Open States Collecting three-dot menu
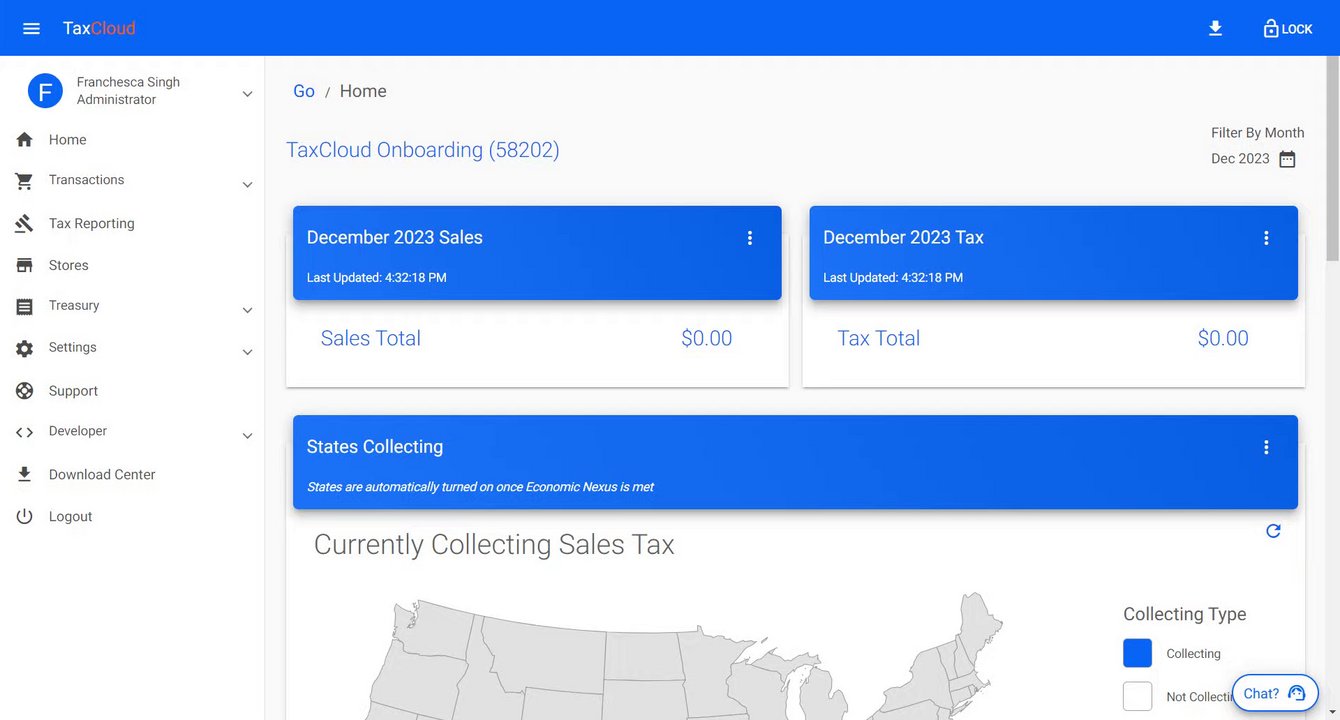 coord(1266,447)
